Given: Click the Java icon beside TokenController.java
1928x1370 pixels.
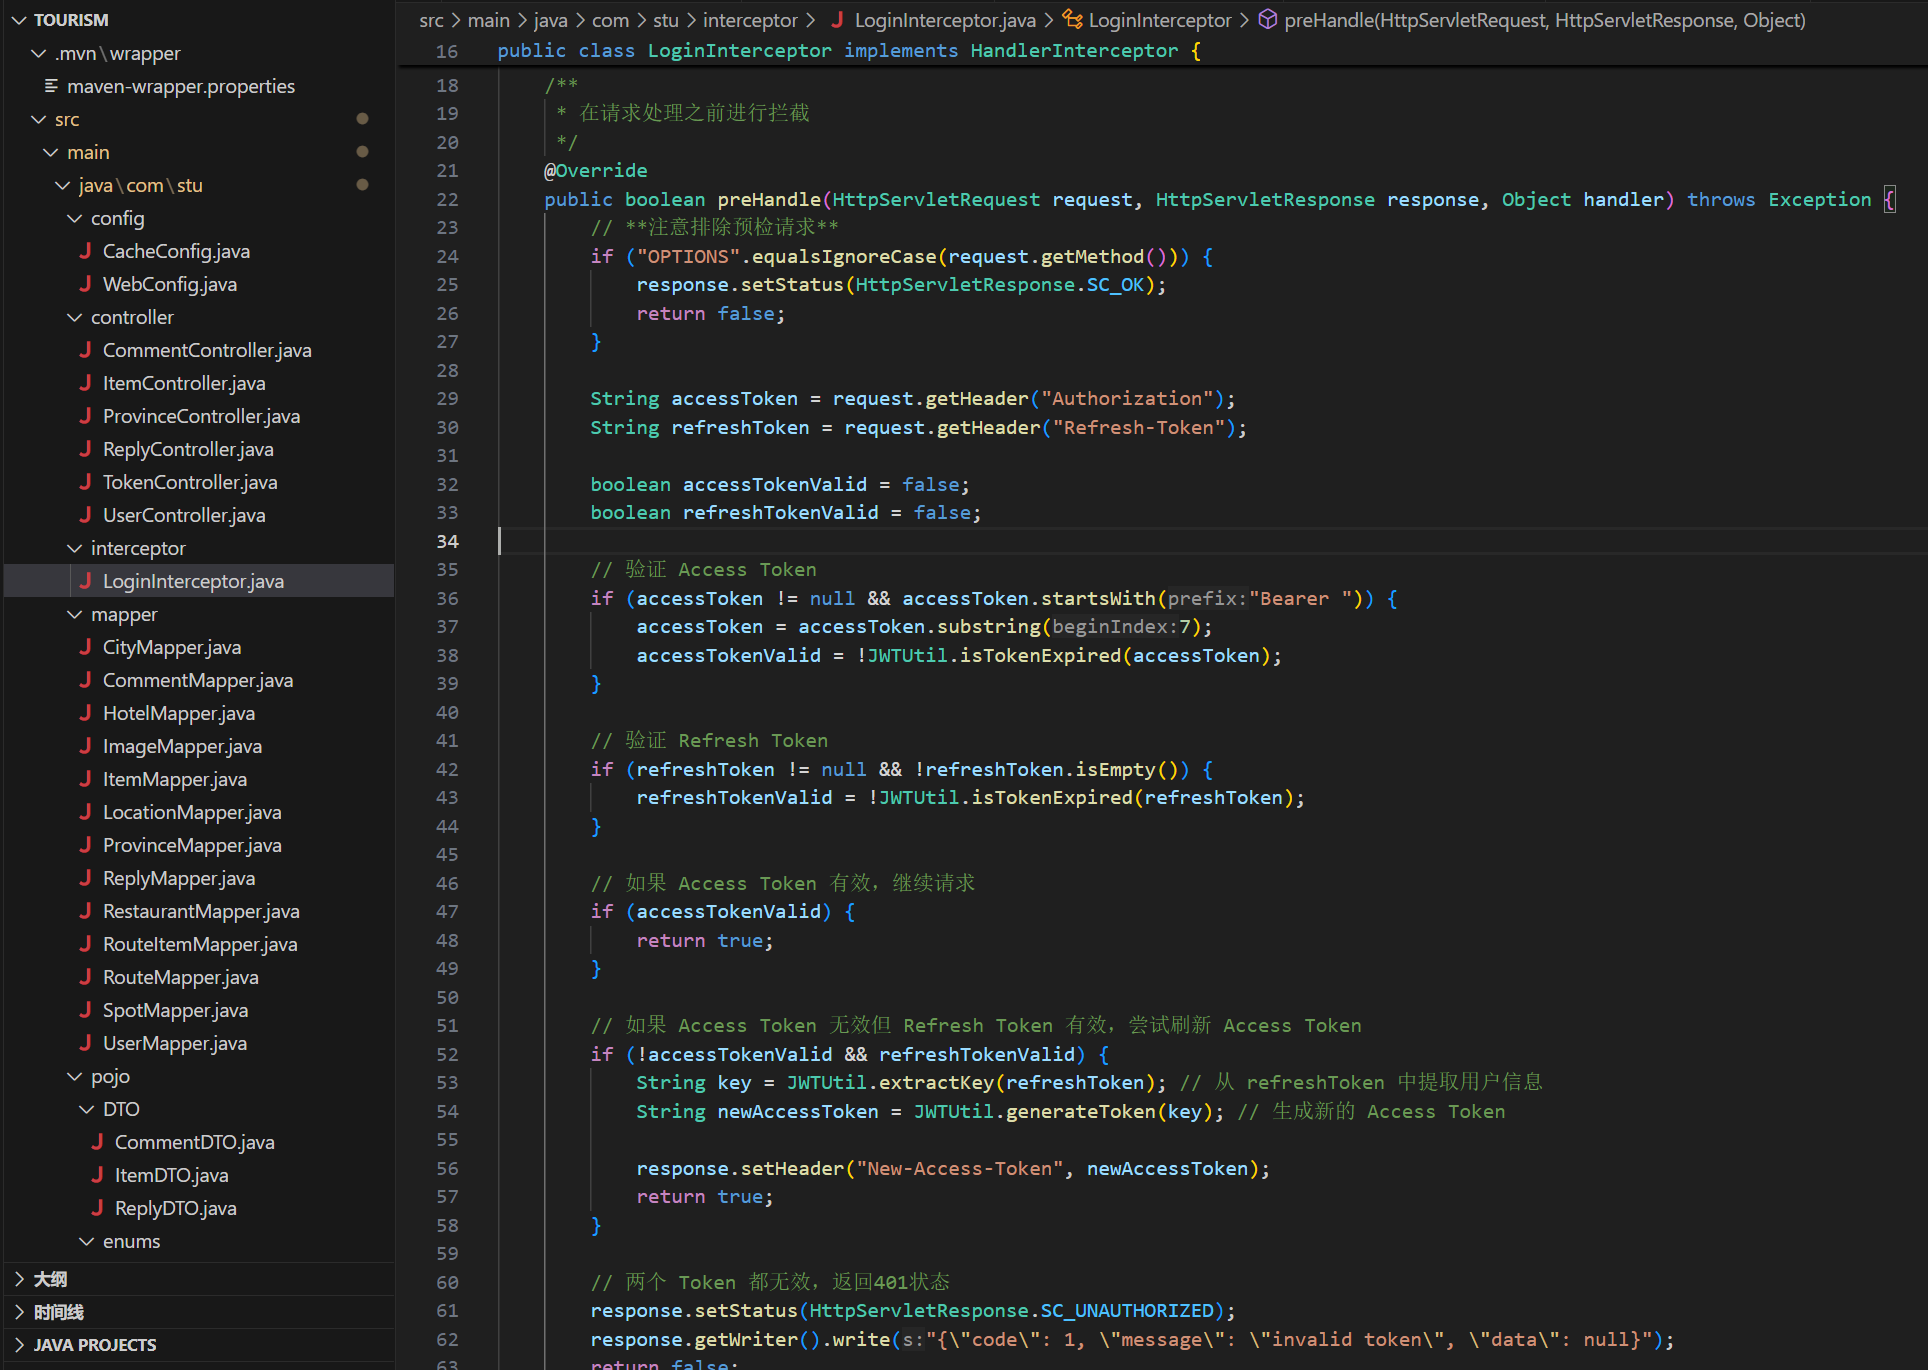Looking at the screenshot, I should [86, 482].
